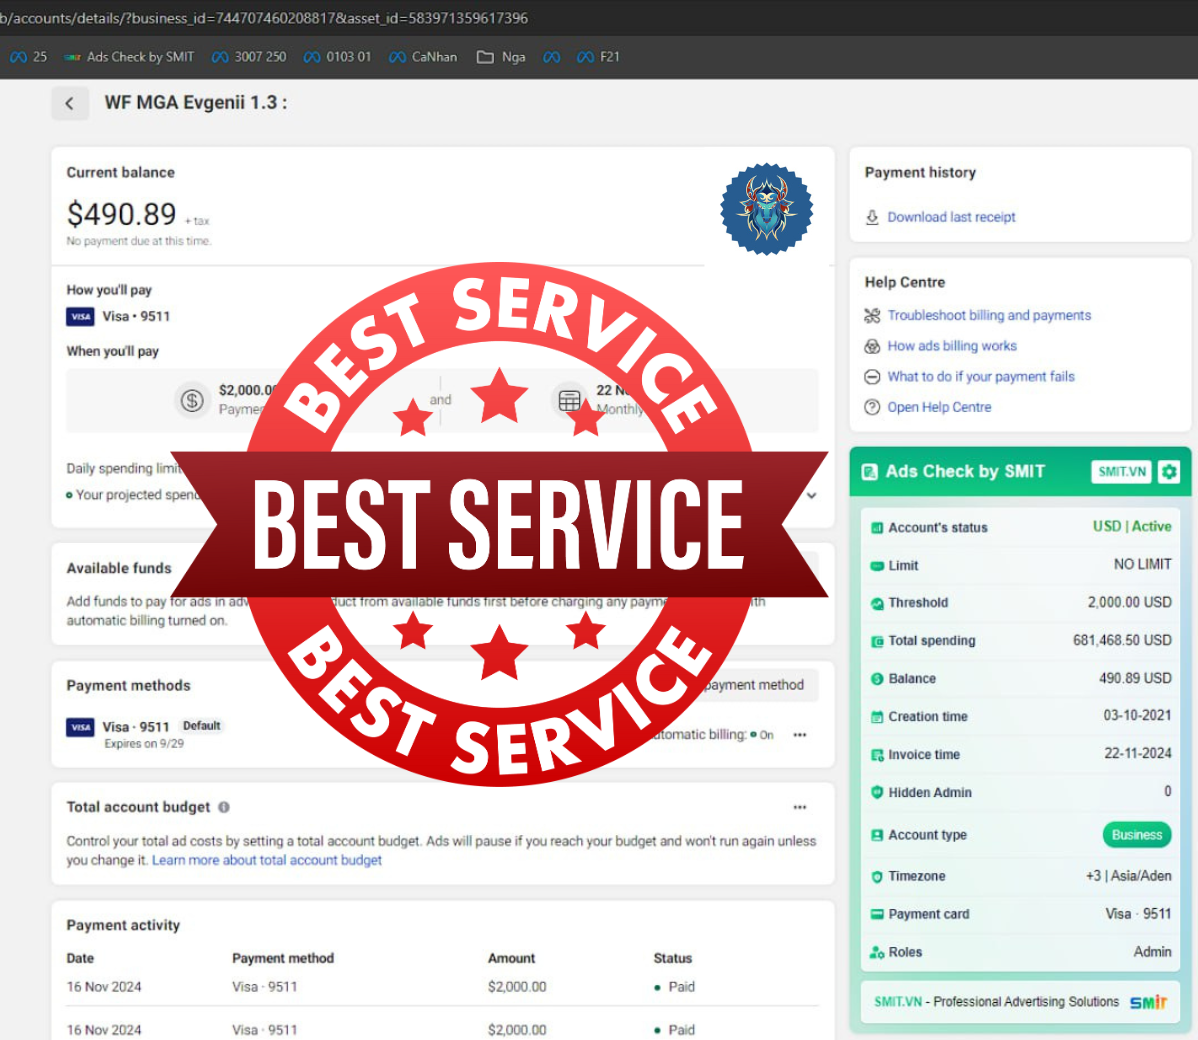Click the How ads billing works icon
Image resolution: width=1198 pixels, height=1040 pixels.
click(x=872, y=346)
